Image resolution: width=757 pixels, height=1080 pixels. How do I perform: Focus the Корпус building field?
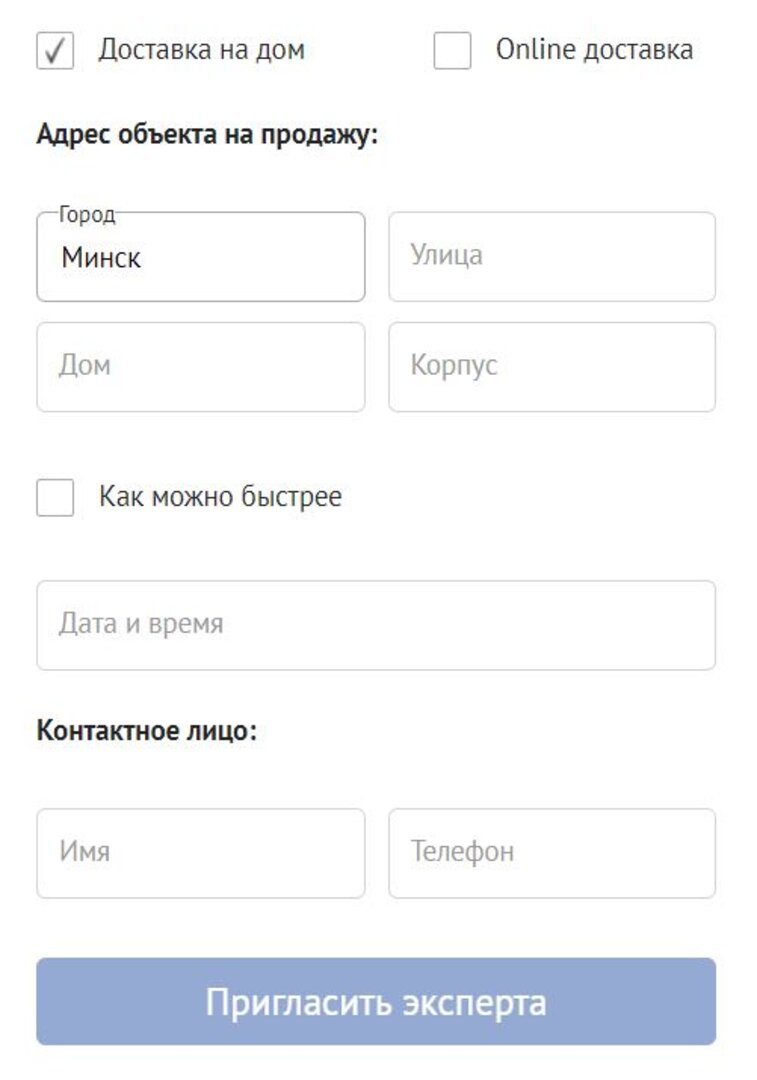pos(552,366)
